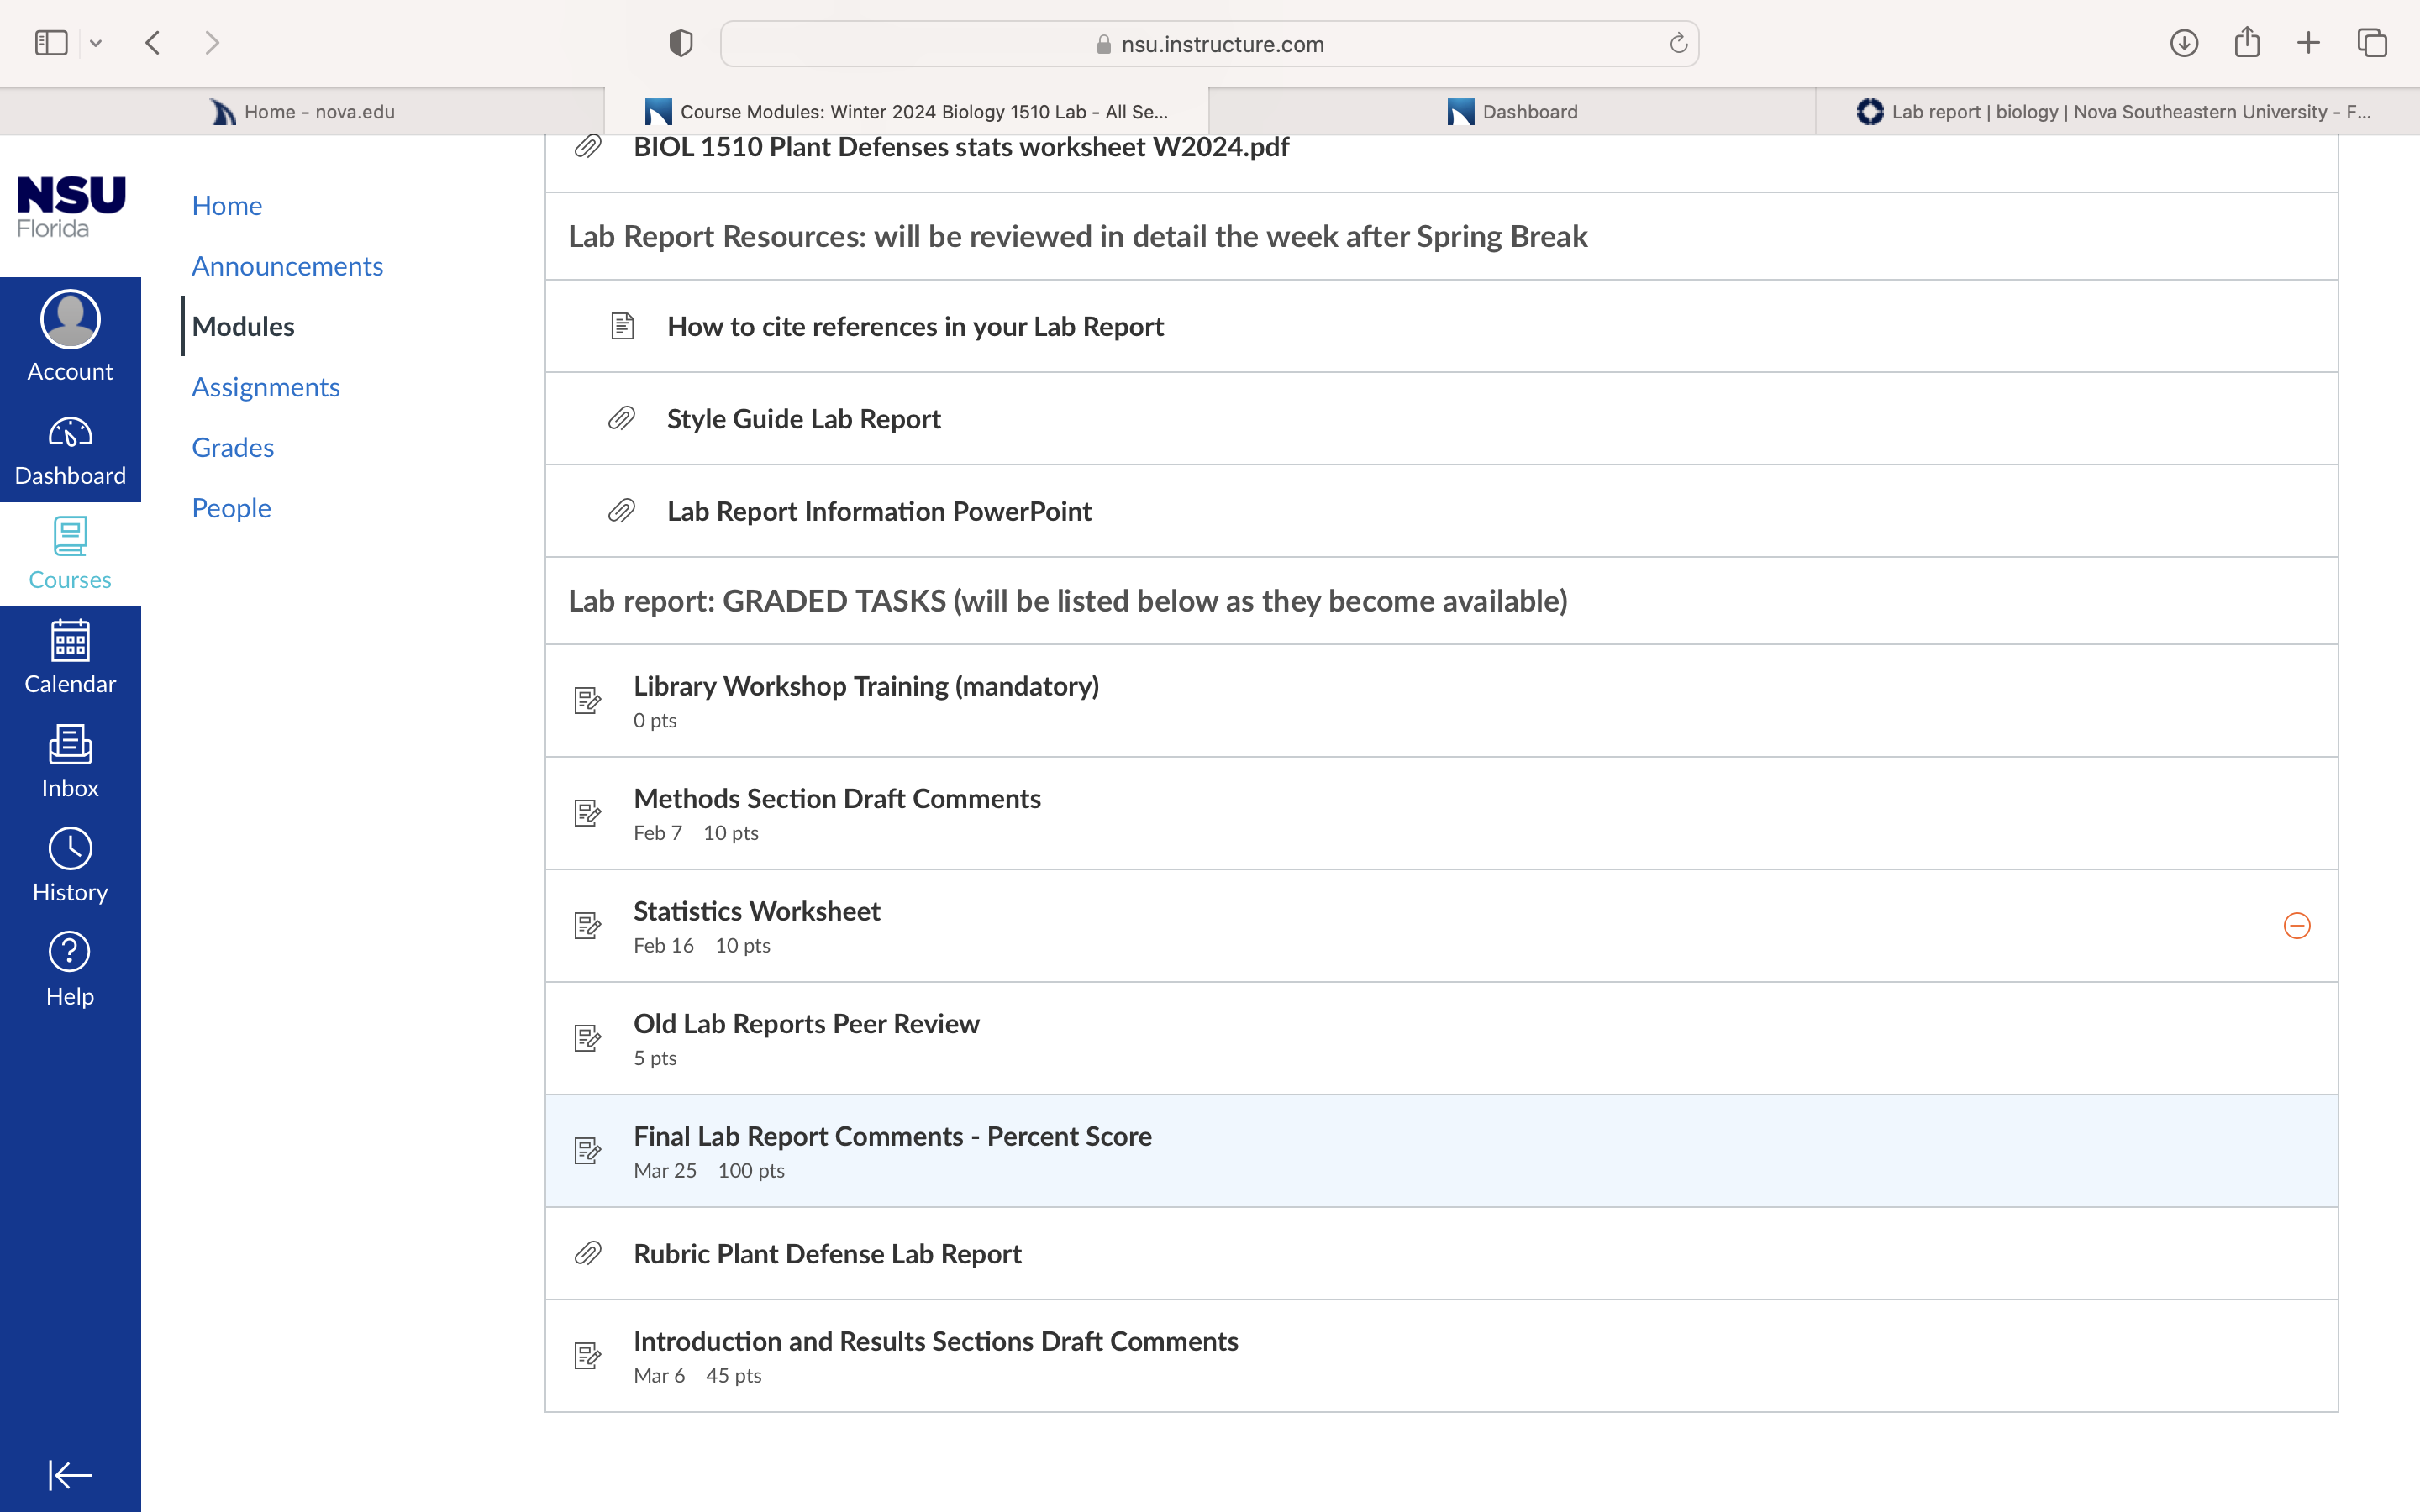Click the orange missing status icon on Statistics Worksheet
The image size is (2420, 1512).
tap(2297, 926)
